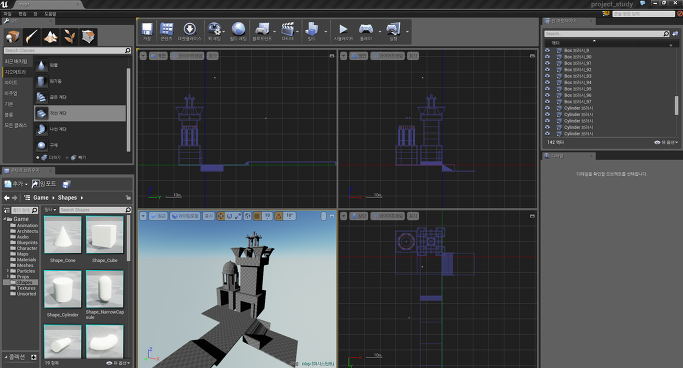Select the Shape_Cube thumbnail
This screenshot has height=368, width=683.
click(105, 235)
